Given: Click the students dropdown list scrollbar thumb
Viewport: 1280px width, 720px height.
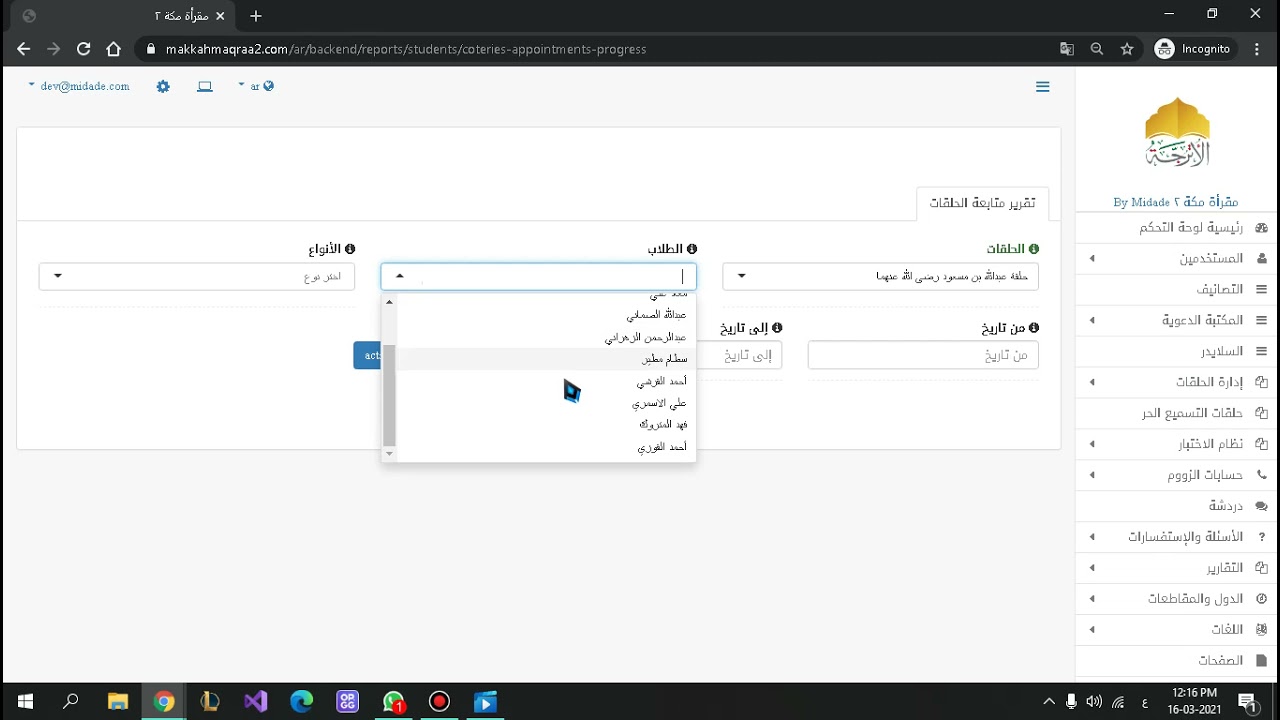Looking at the screenshot, I should click(x=390, y=395).
